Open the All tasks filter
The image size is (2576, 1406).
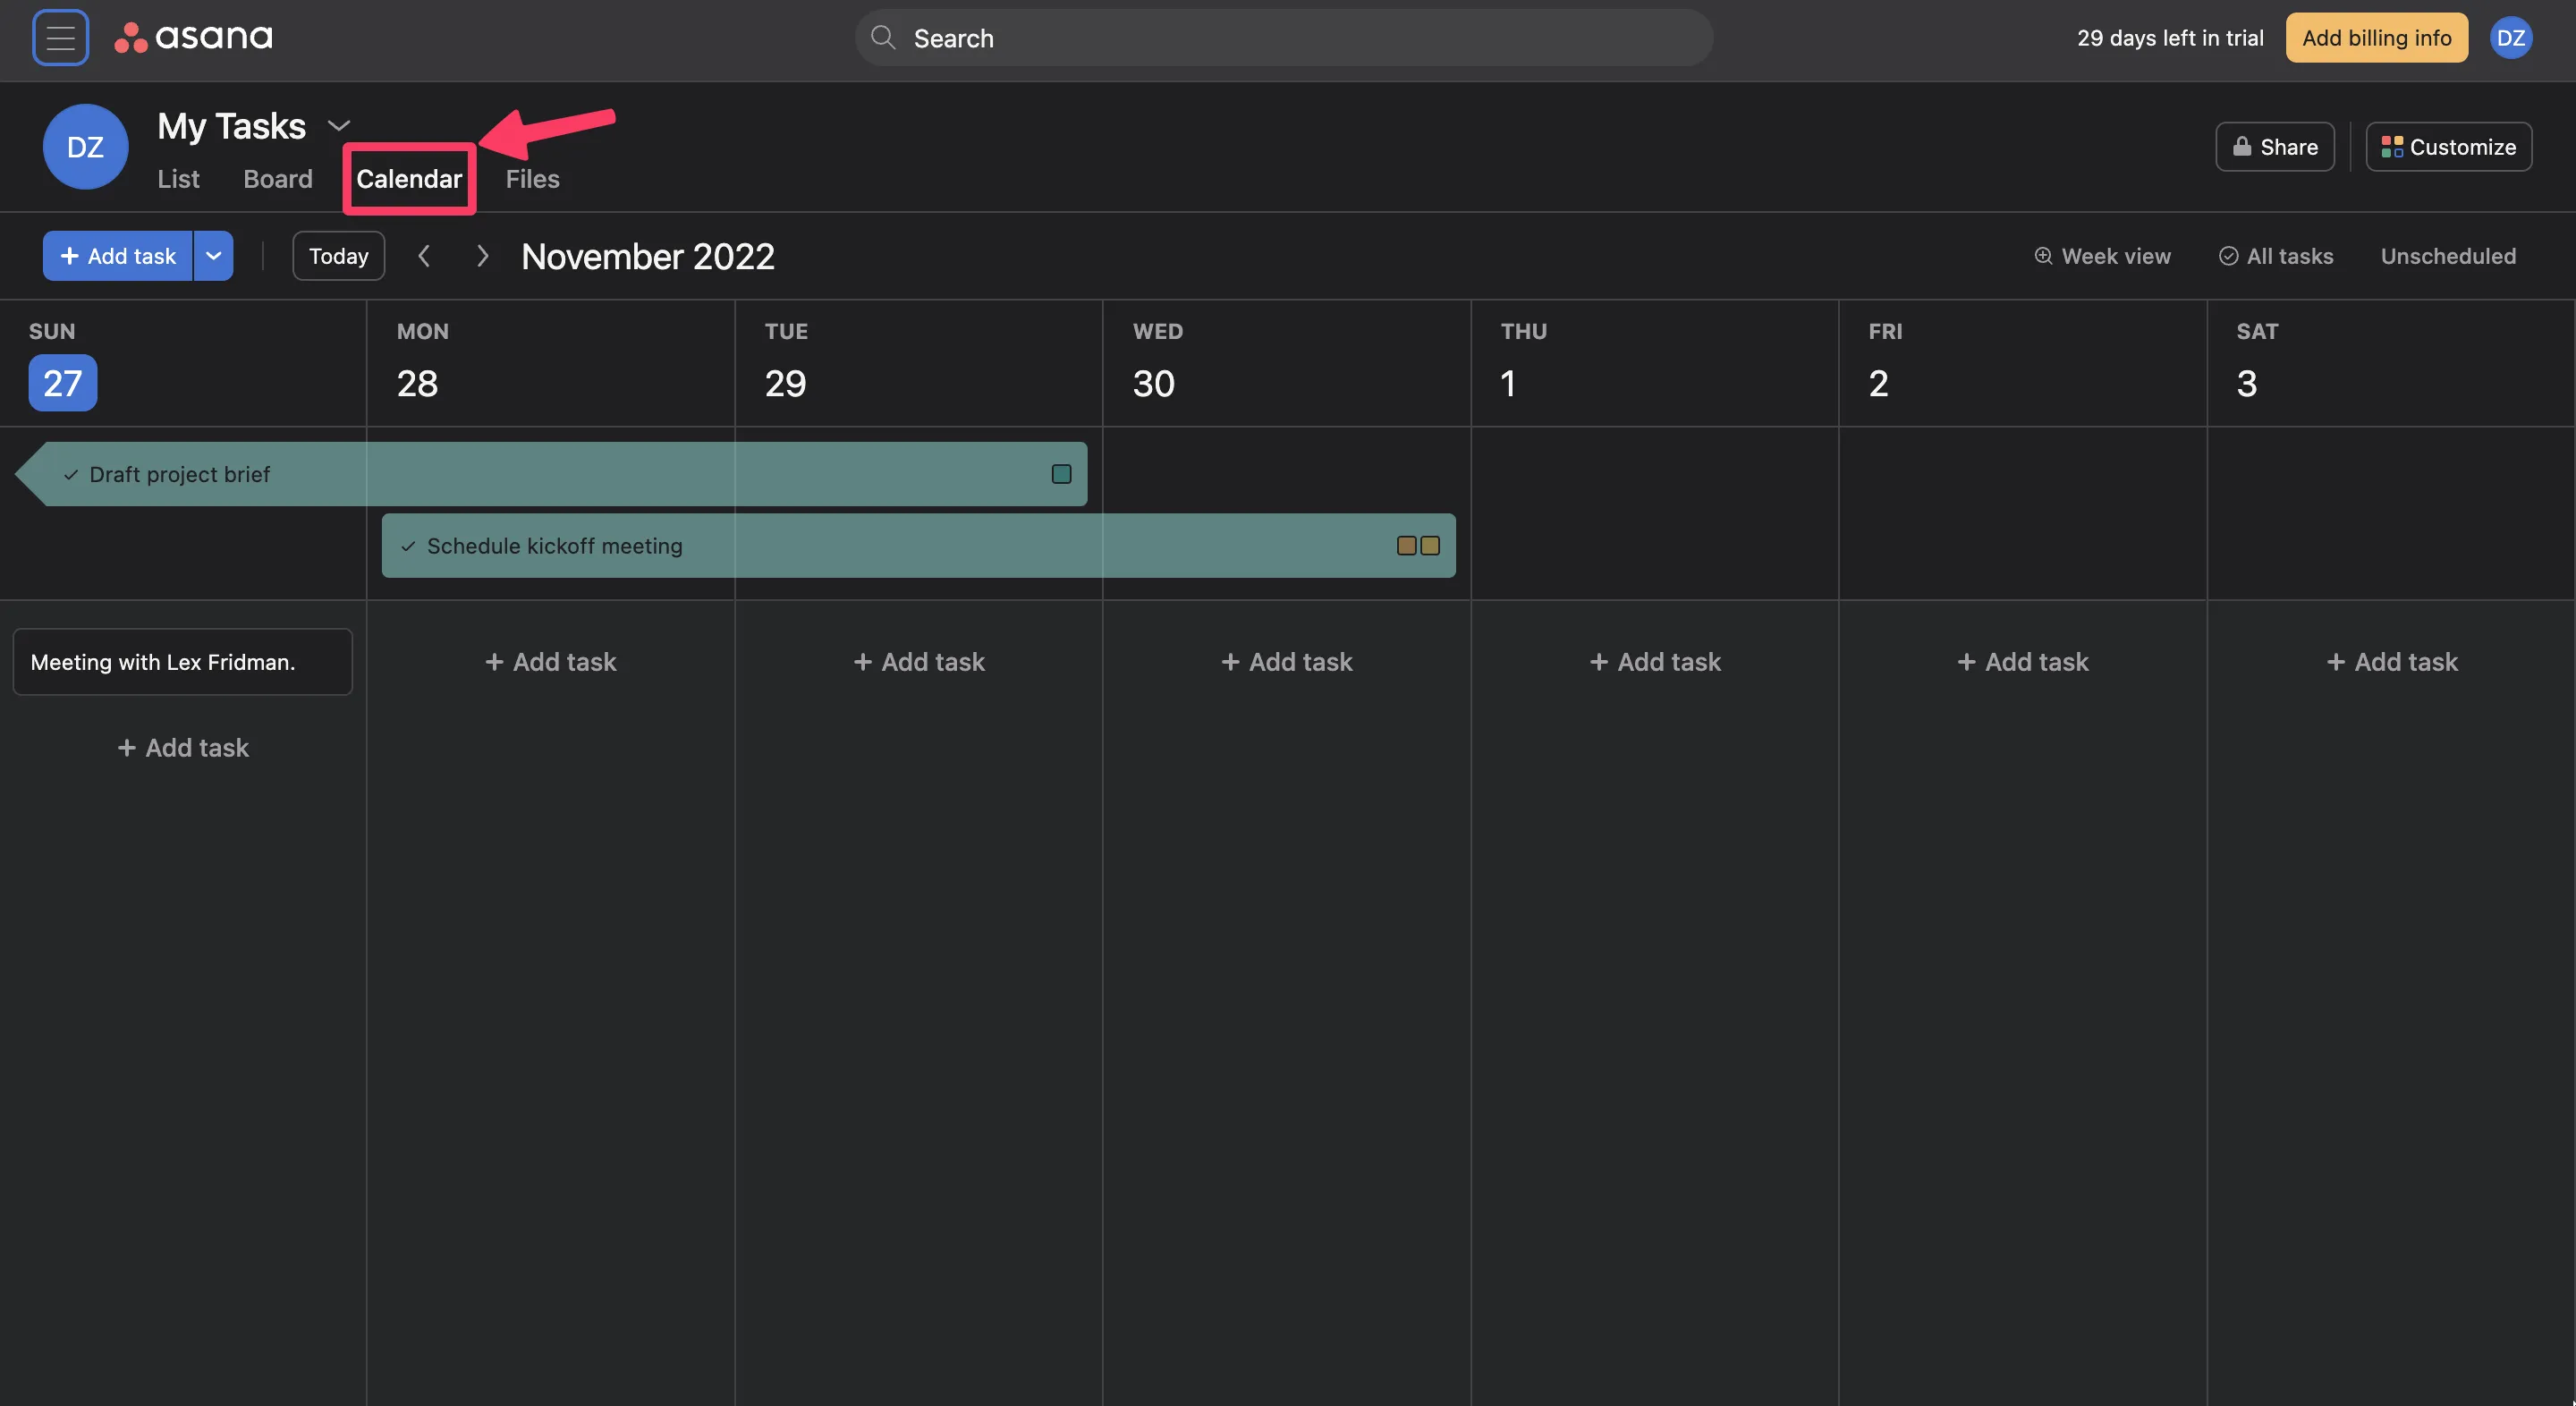click(x=2276, y=256)
